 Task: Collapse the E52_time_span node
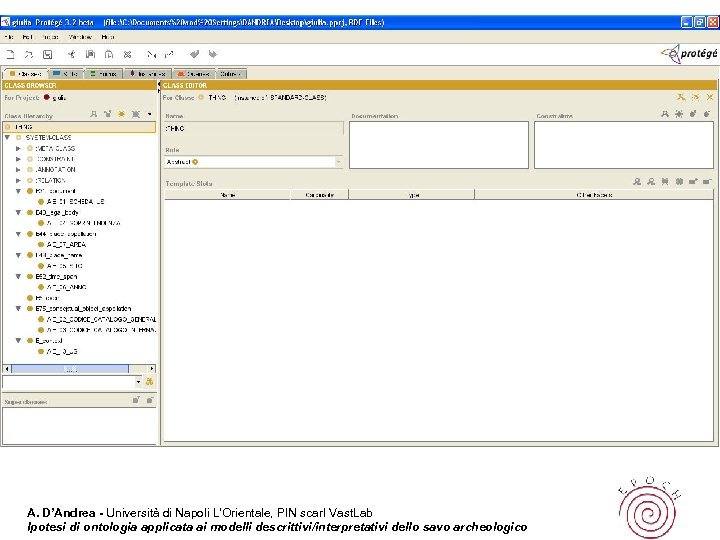[18, 276]
